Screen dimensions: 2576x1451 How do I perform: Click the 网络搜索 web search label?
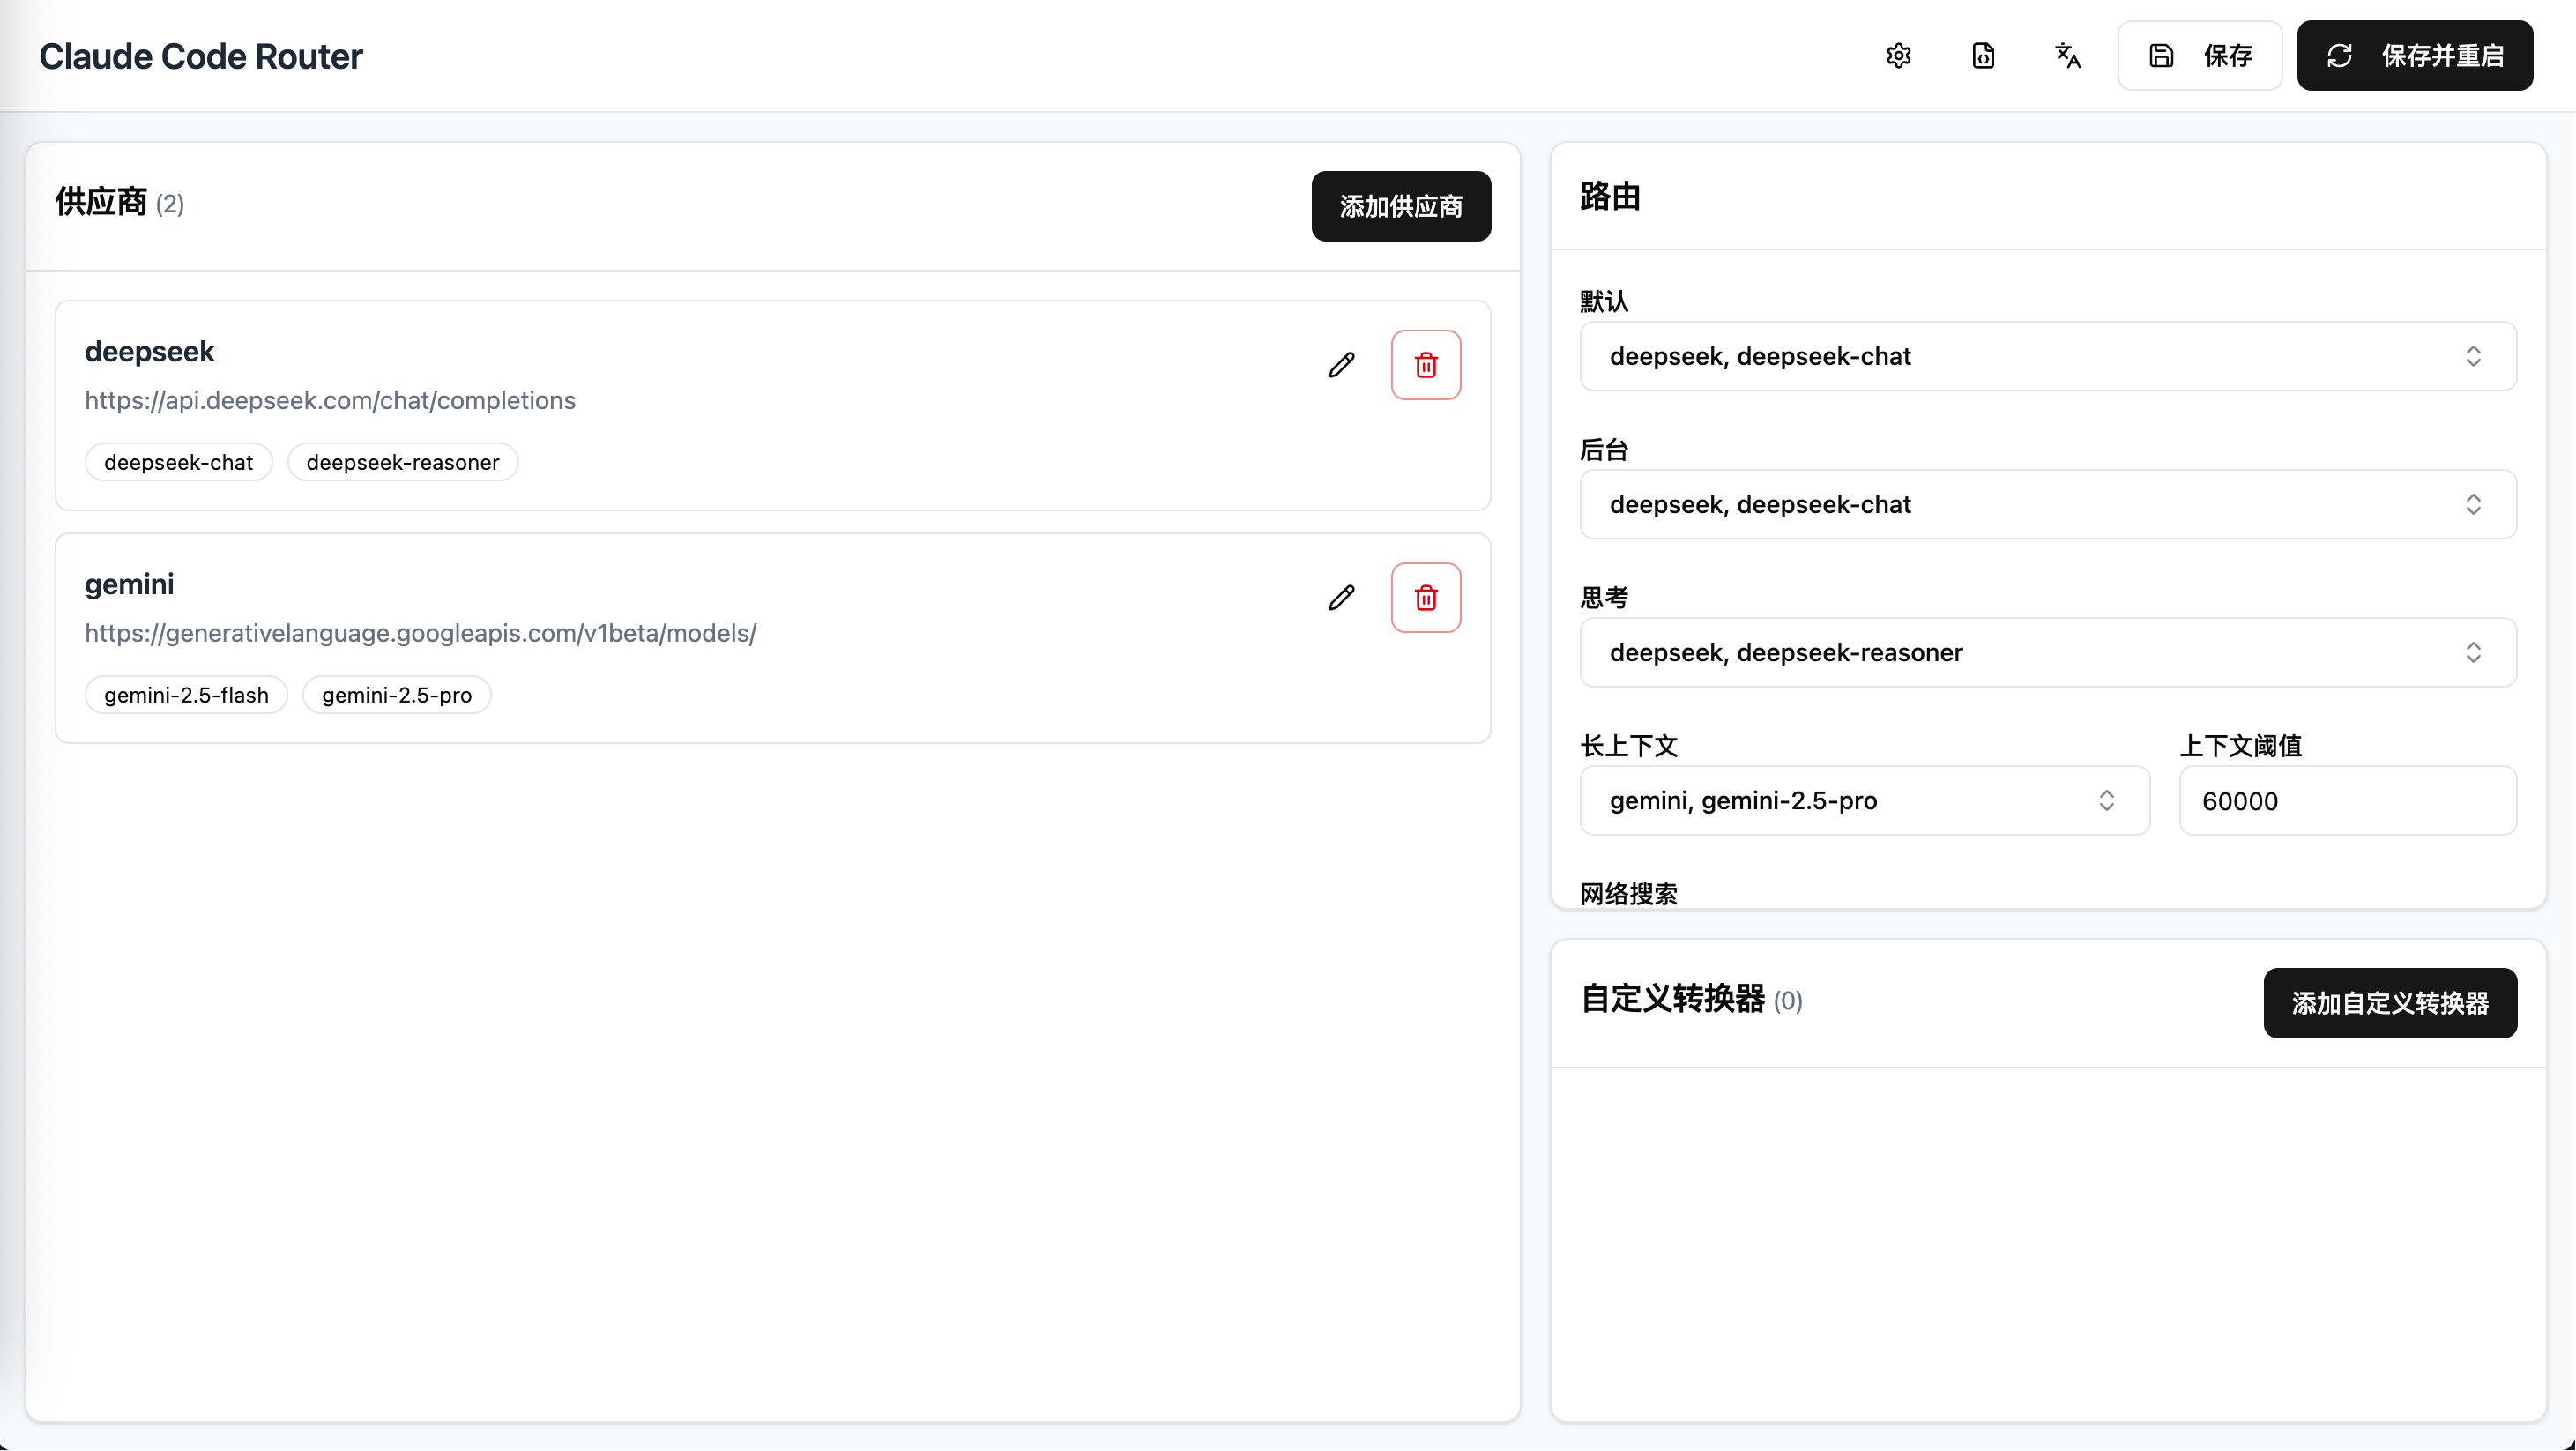[x=1629, y=893]
